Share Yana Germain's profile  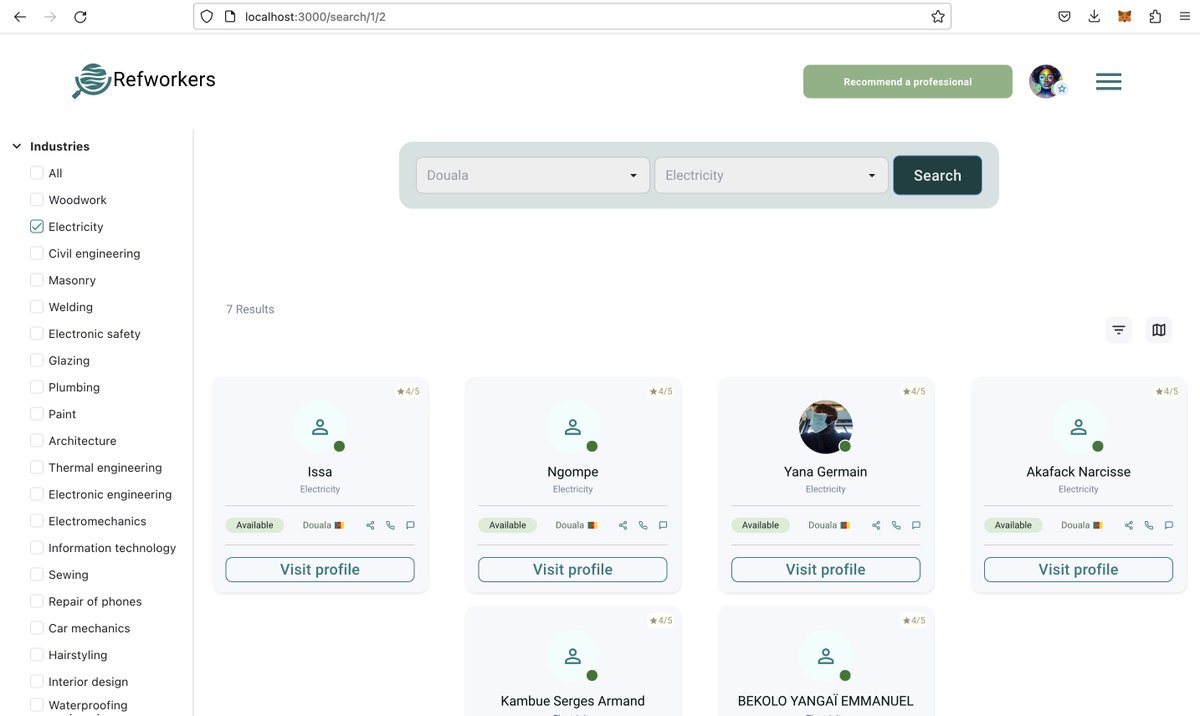tap(876, 525)
